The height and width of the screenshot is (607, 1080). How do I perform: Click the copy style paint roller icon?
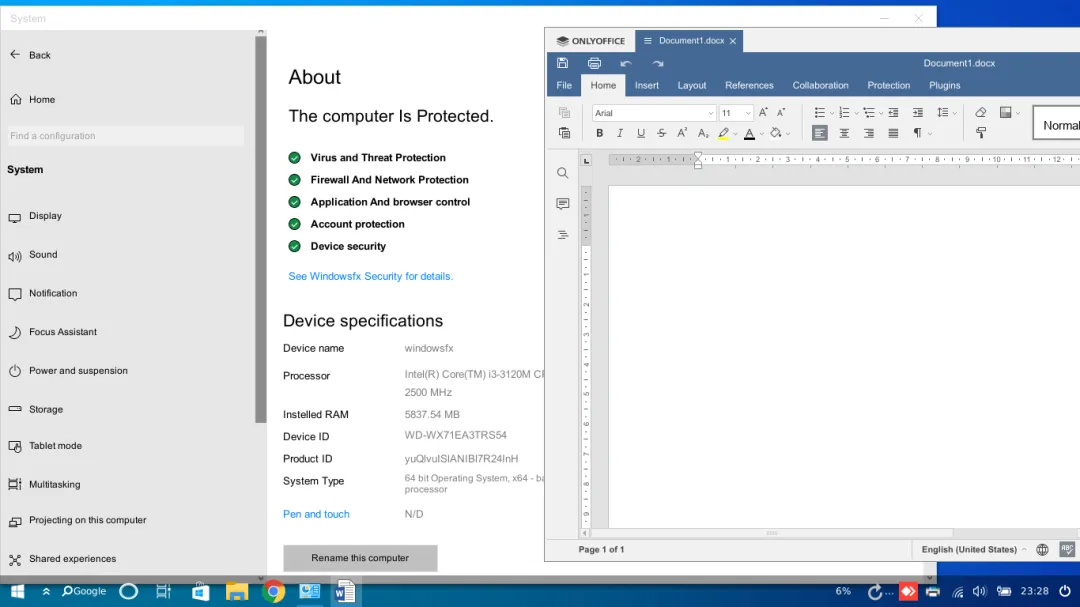tap(981, 133)
